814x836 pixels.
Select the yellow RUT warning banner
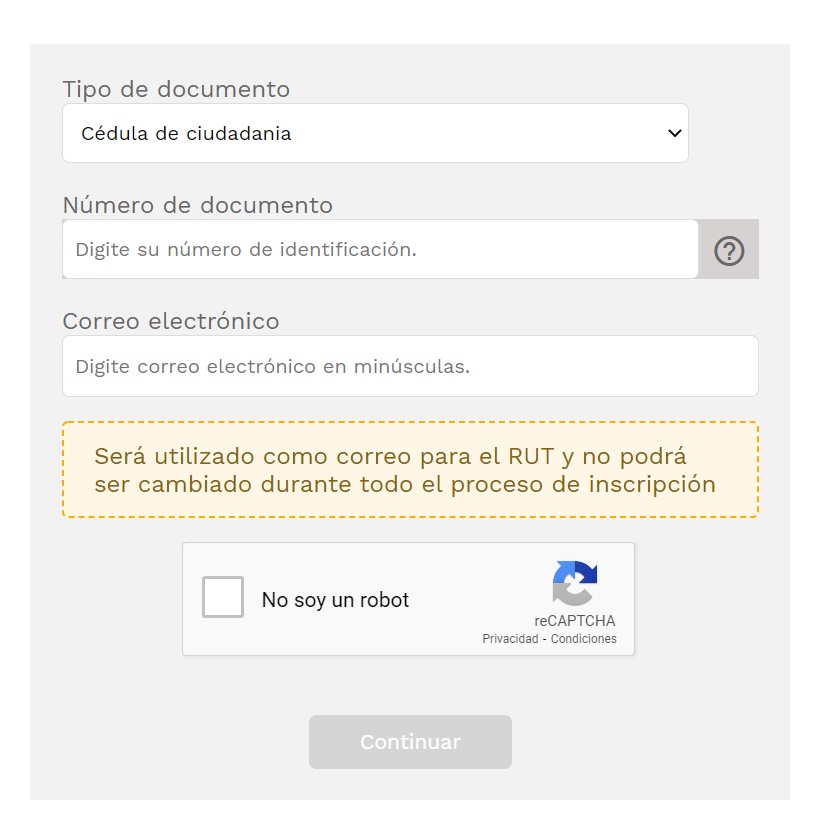click(410, 469)
